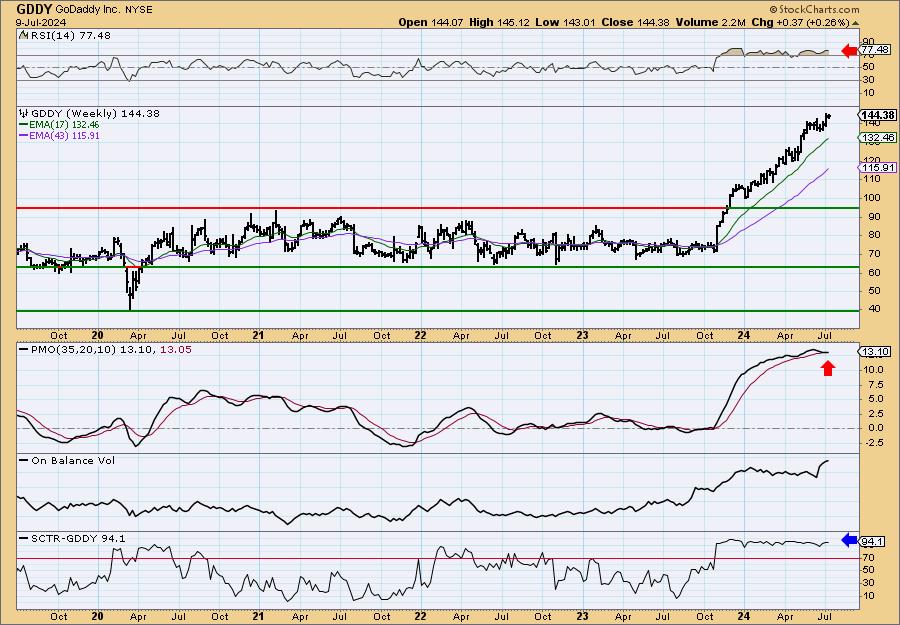The height and width of the screenshot is (625, 900).
Task: Click the 100 level on the price axis
Action: [x=870, y=197]
